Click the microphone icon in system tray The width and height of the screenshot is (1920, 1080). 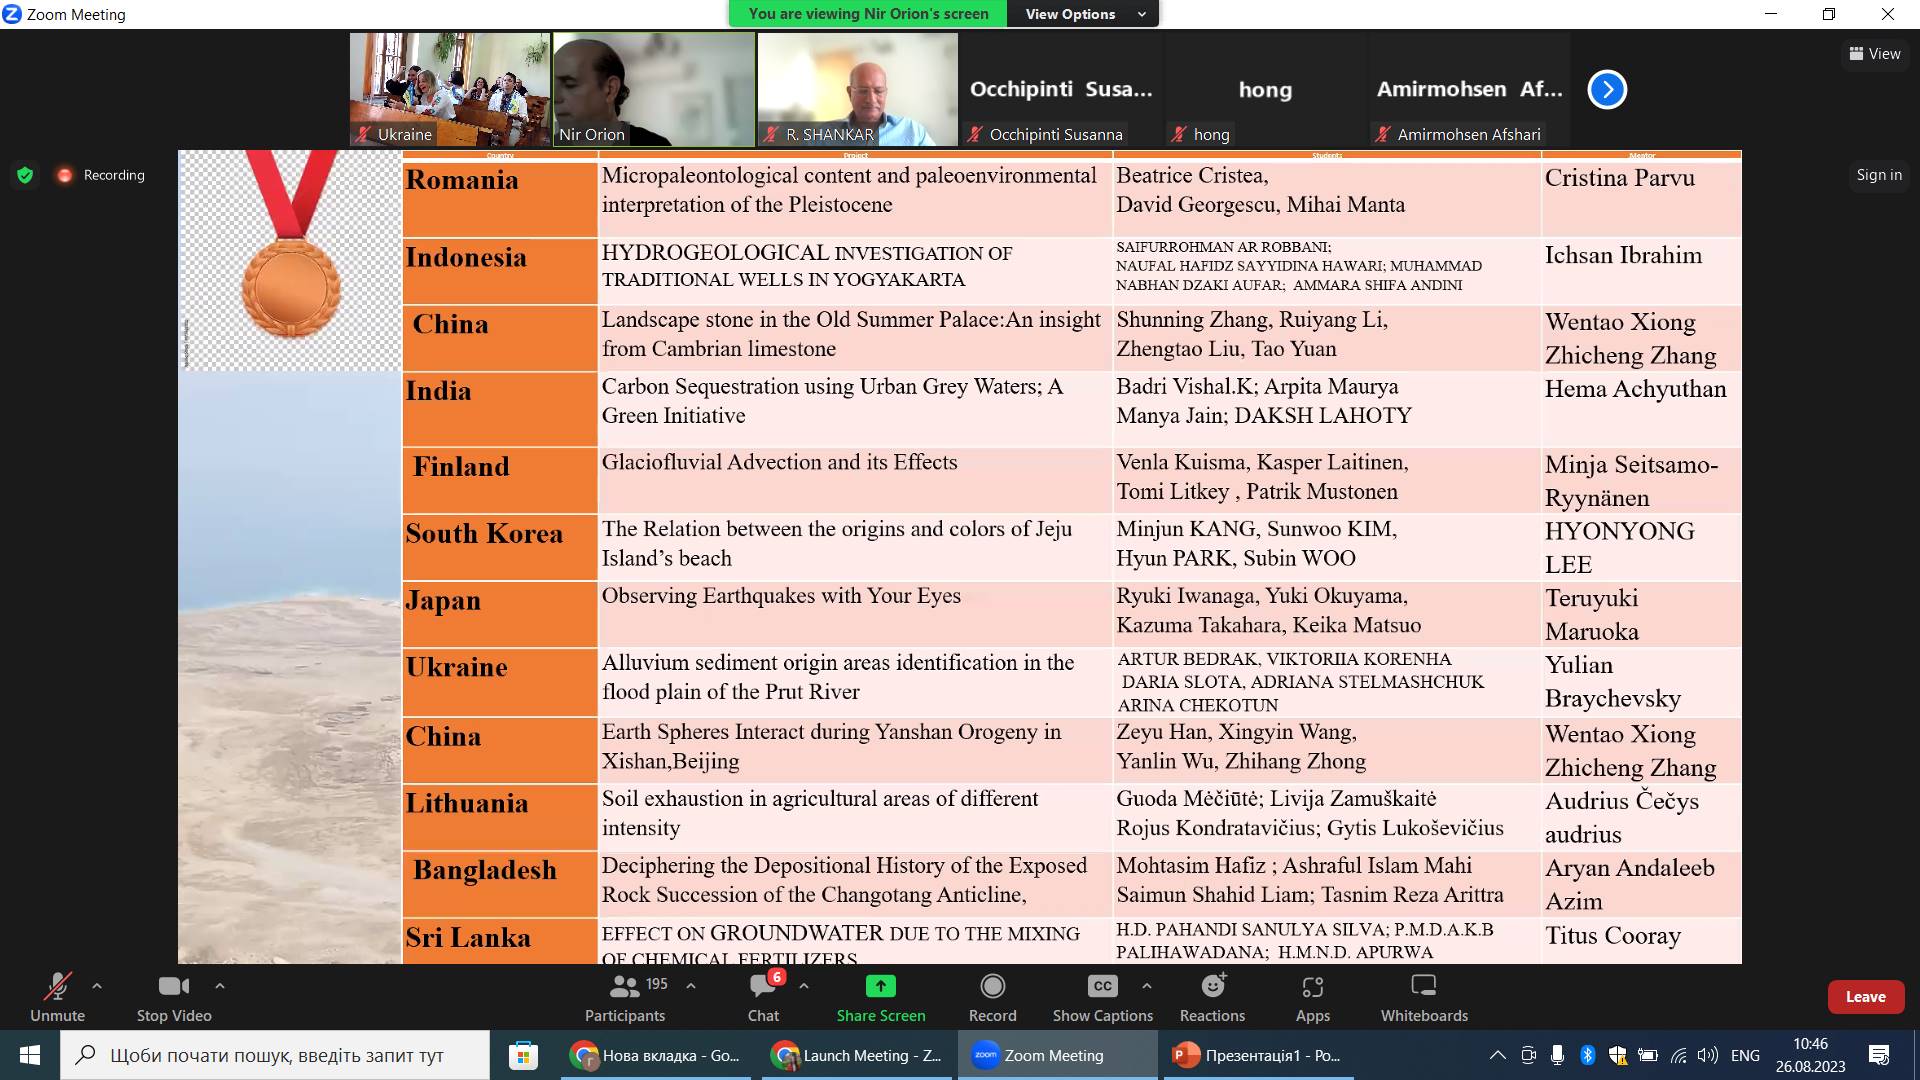[1557, 1055]
